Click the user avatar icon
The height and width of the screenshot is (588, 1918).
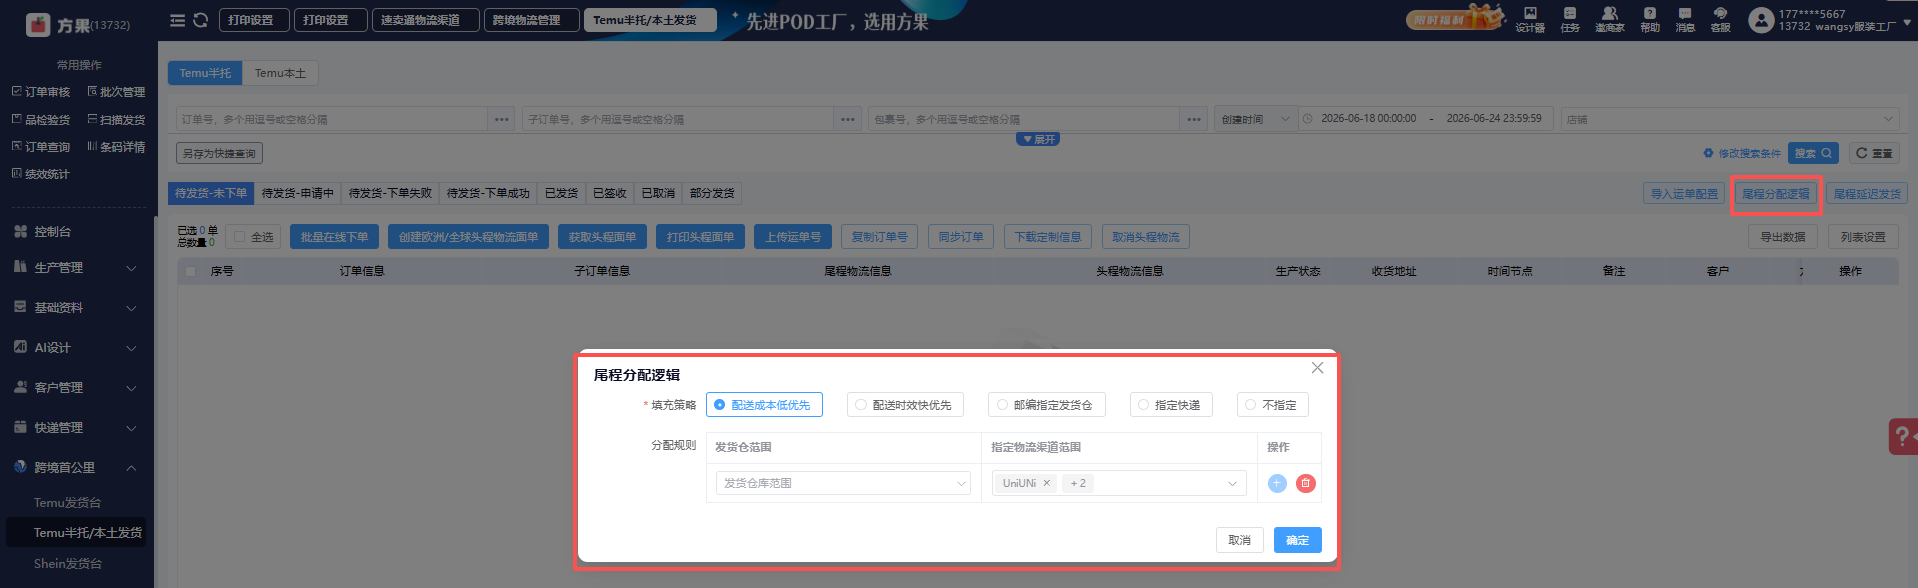tap(1761, 20)
